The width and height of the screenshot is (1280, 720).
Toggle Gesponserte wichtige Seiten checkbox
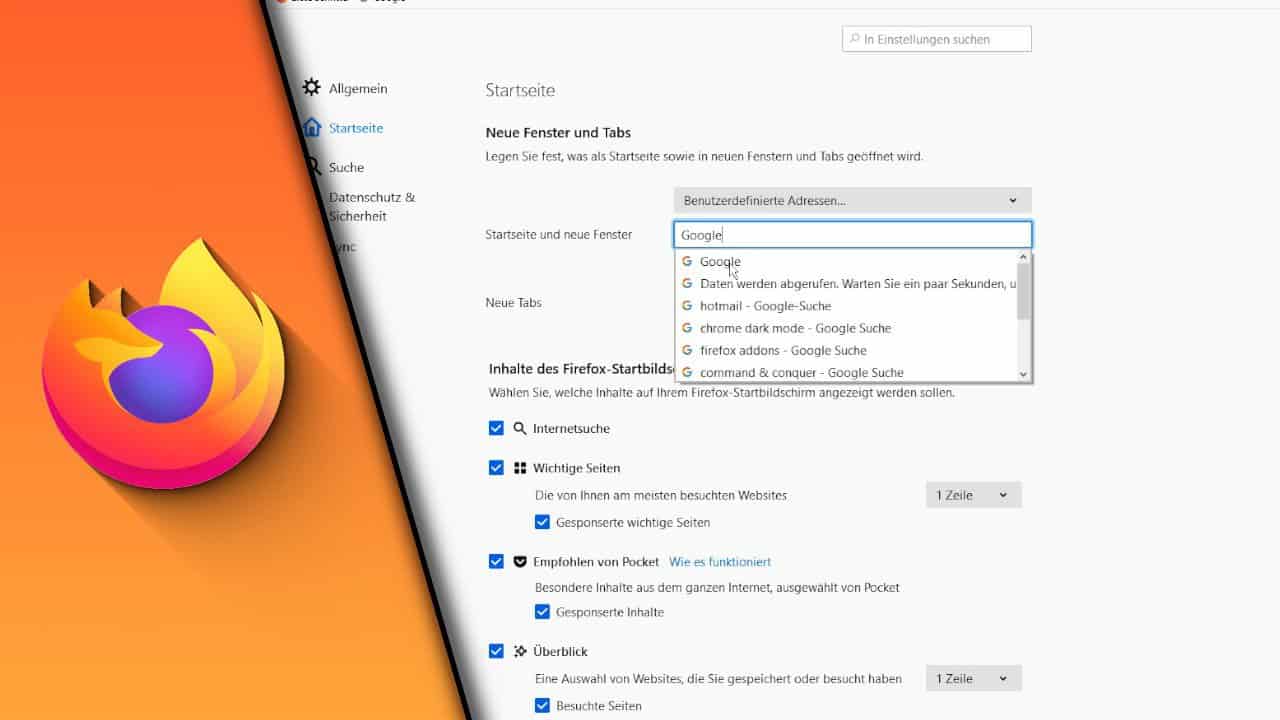(x=542, y=522)
